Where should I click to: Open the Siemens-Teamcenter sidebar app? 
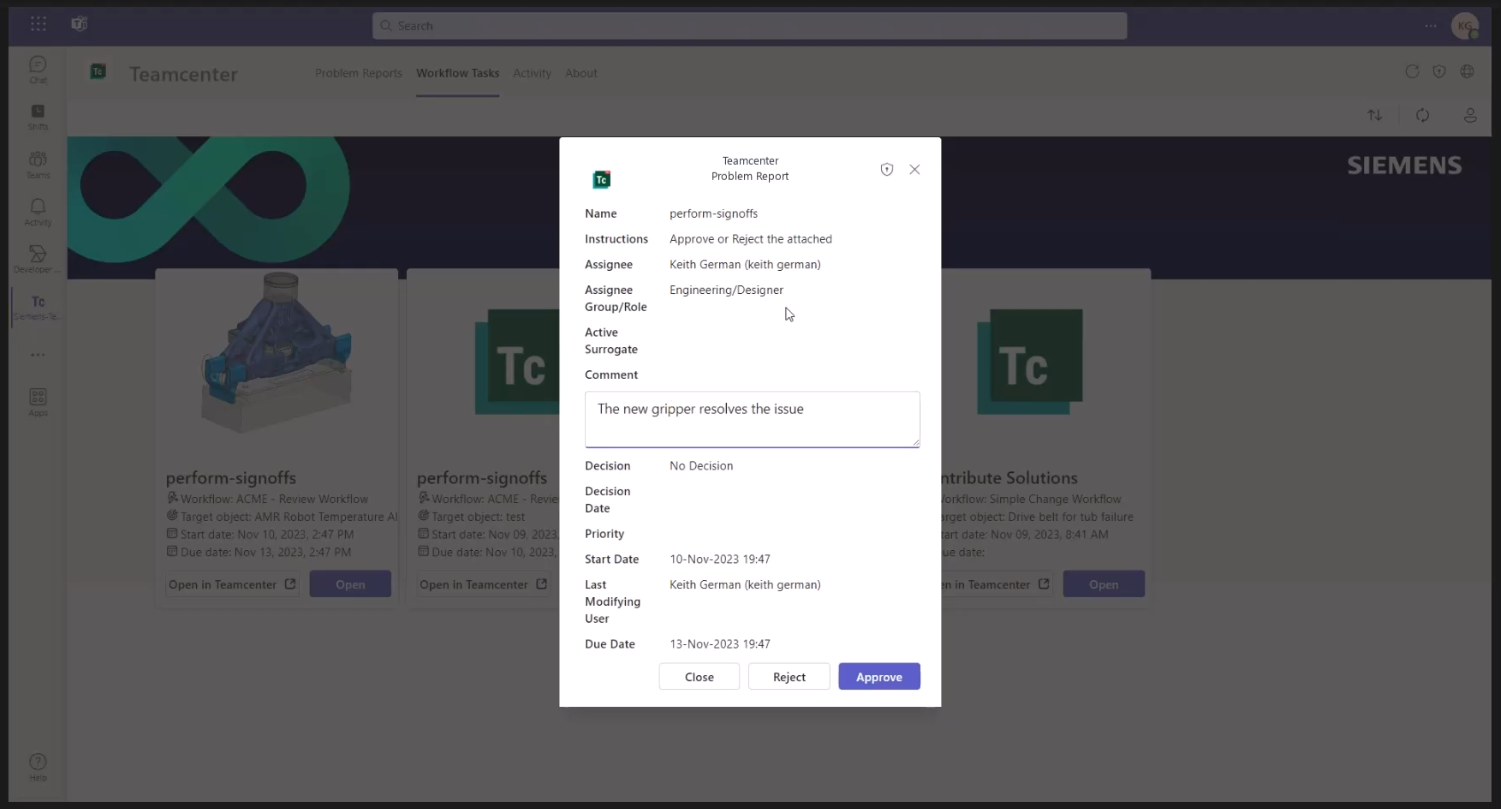[37, 305]
